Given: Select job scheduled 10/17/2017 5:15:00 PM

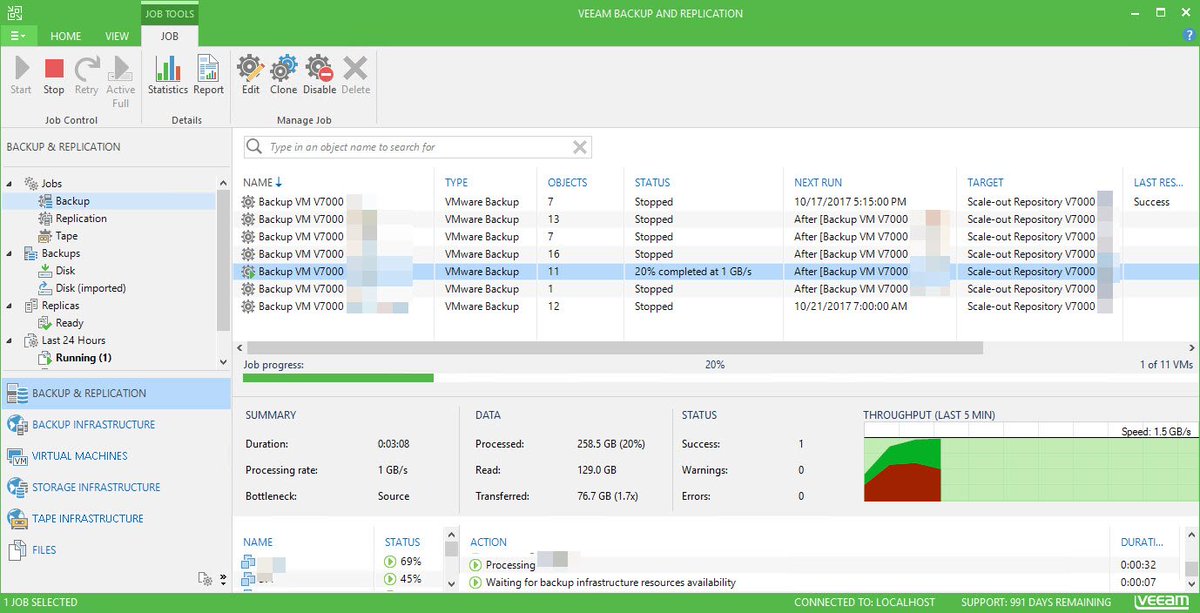Looking at the screenshot, I should [716, 201].
